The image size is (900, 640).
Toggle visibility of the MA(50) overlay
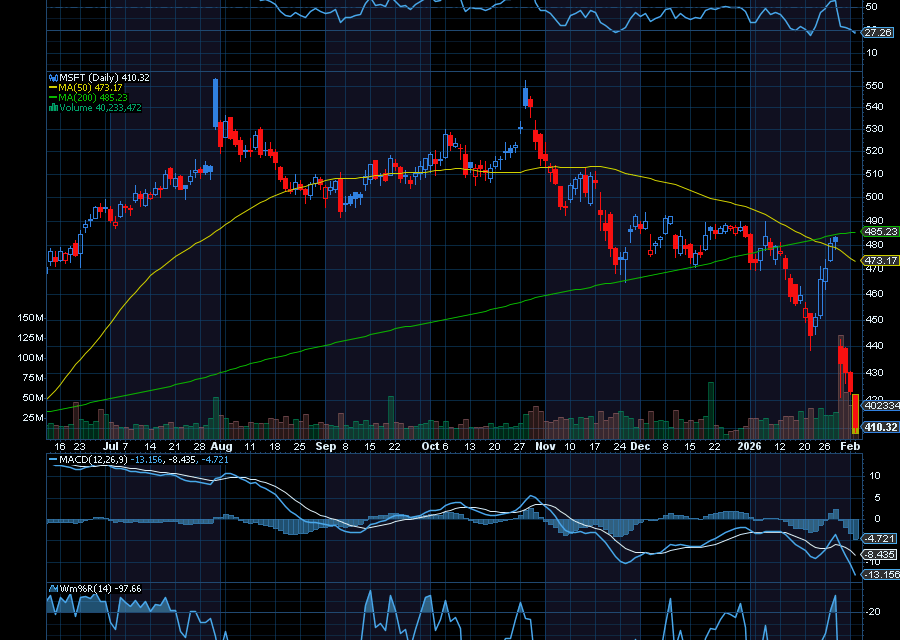90,87
